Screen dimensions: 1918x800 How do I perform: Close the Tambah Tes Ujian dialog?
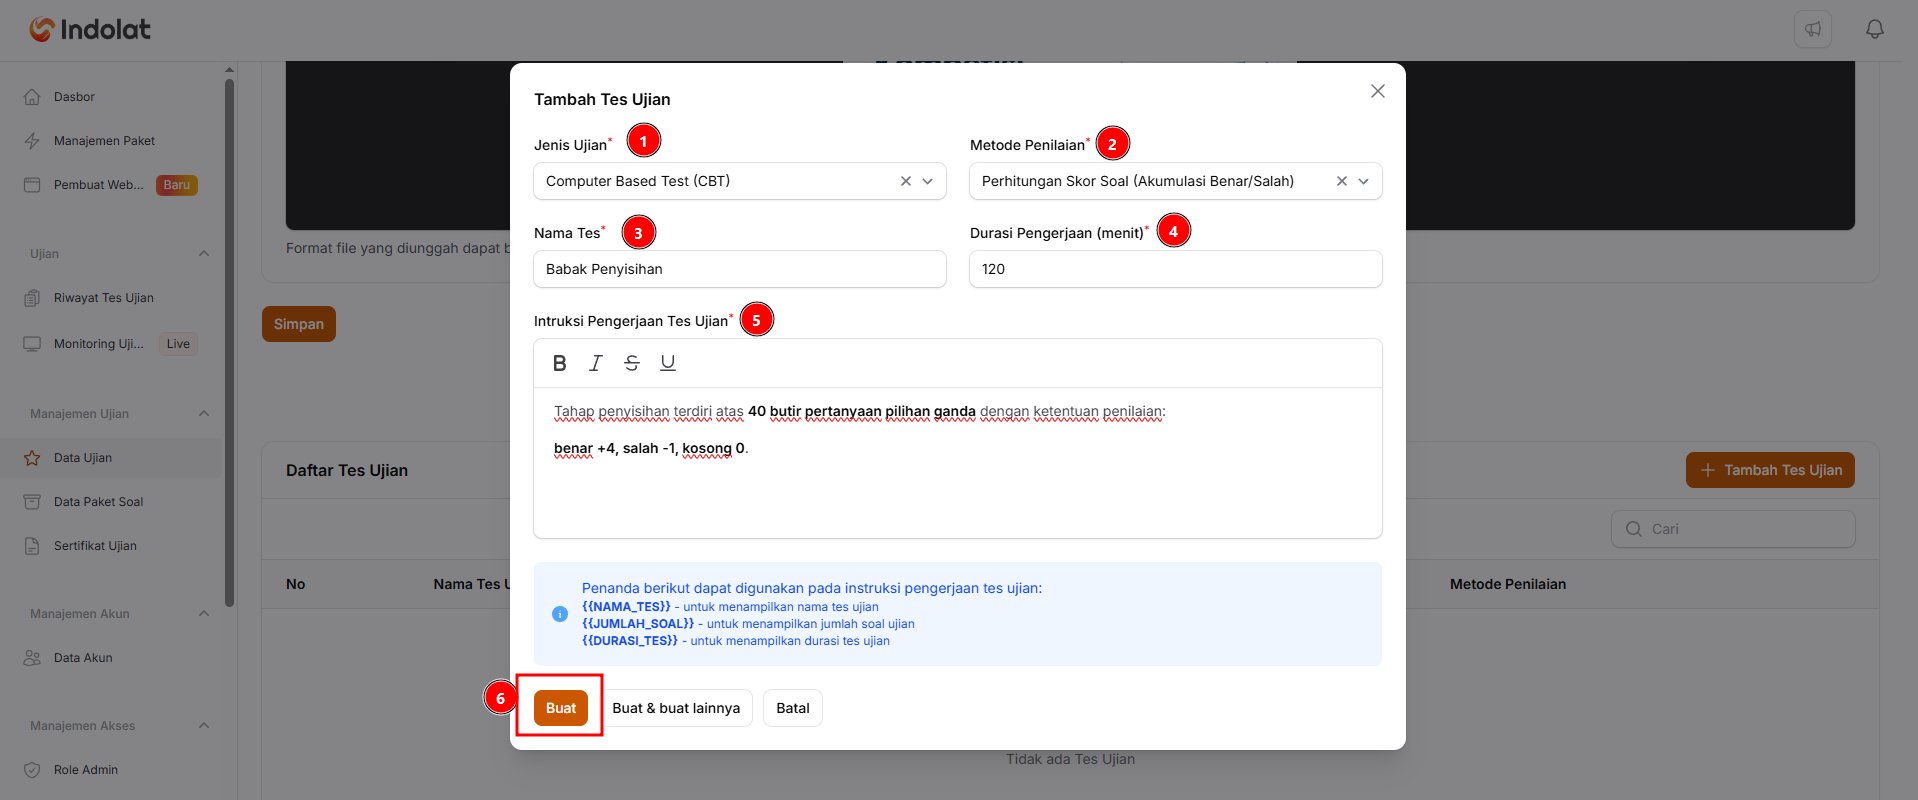tap(1377, 91)
